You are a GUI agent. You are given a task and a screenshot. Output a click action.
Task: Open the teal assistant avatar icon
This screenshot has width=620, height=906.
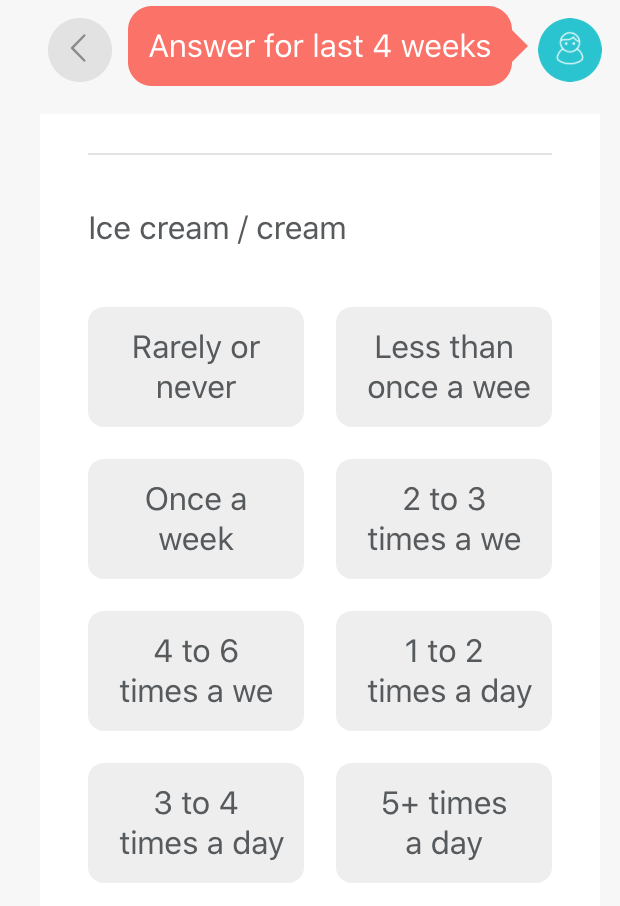pyautogui.click(x=570, y=48)
